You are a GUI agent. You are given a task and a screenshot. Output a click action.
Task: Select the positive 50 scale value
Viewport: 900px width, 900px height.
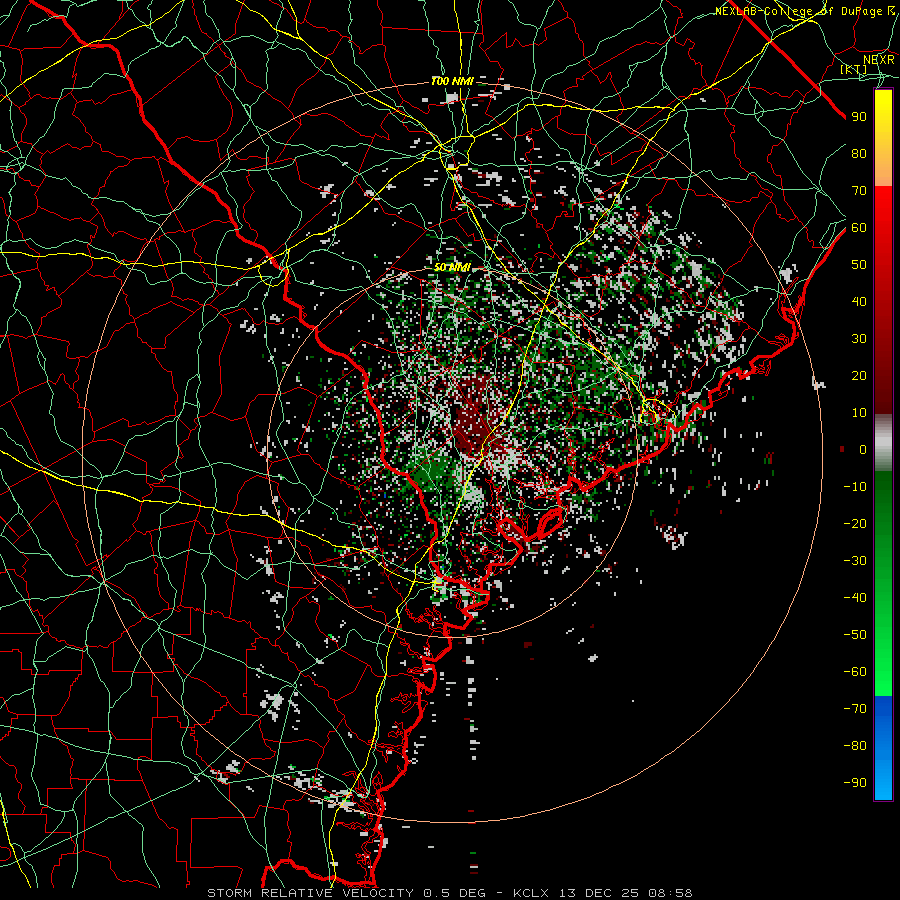(859, 265)
